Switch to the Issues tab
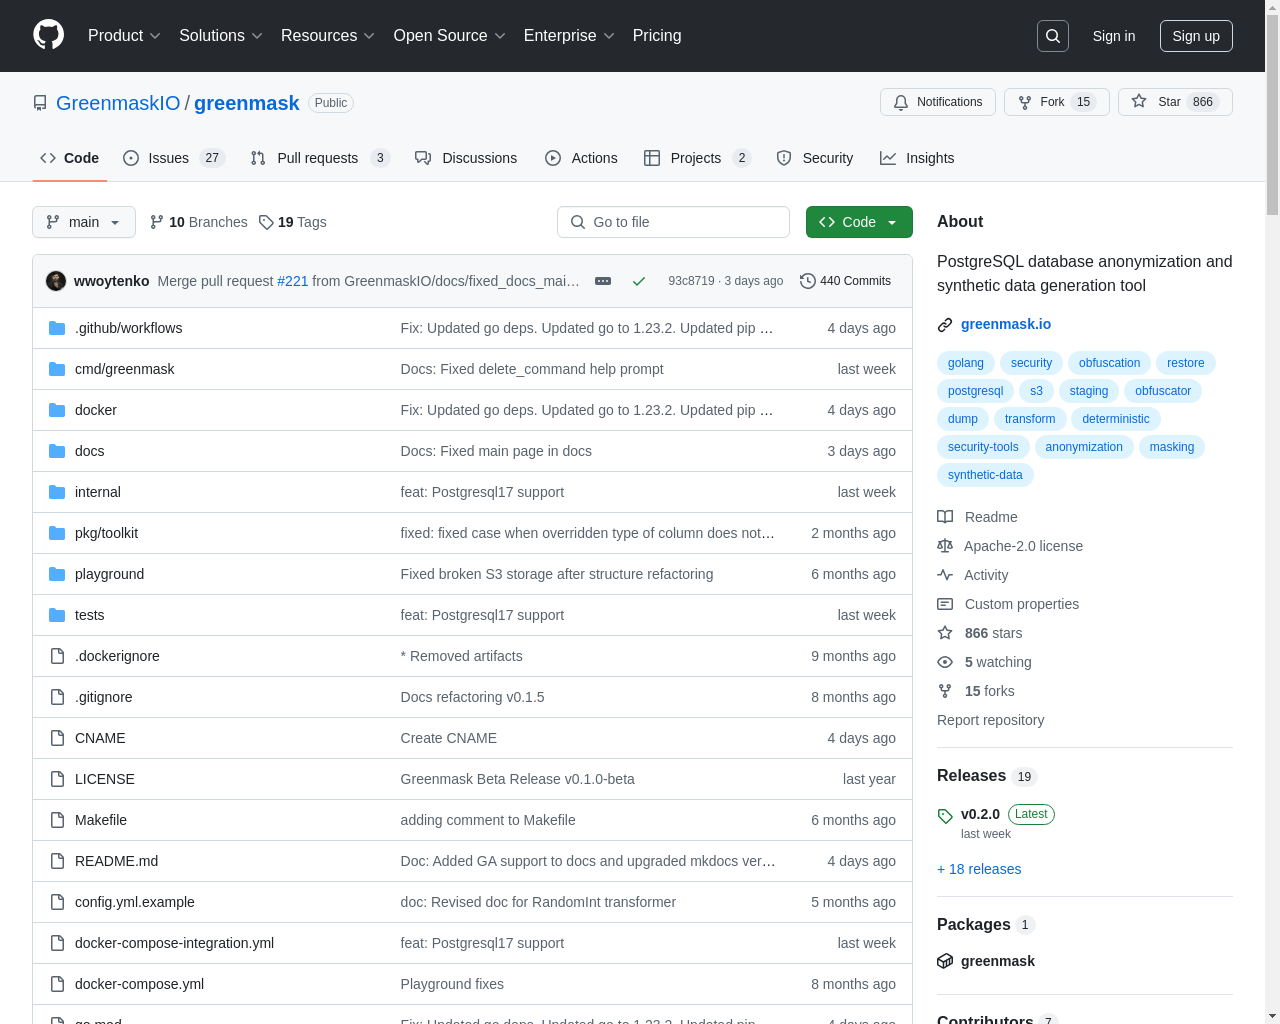This screenshot has width=1280, height=1024. [x=174, y=158]
